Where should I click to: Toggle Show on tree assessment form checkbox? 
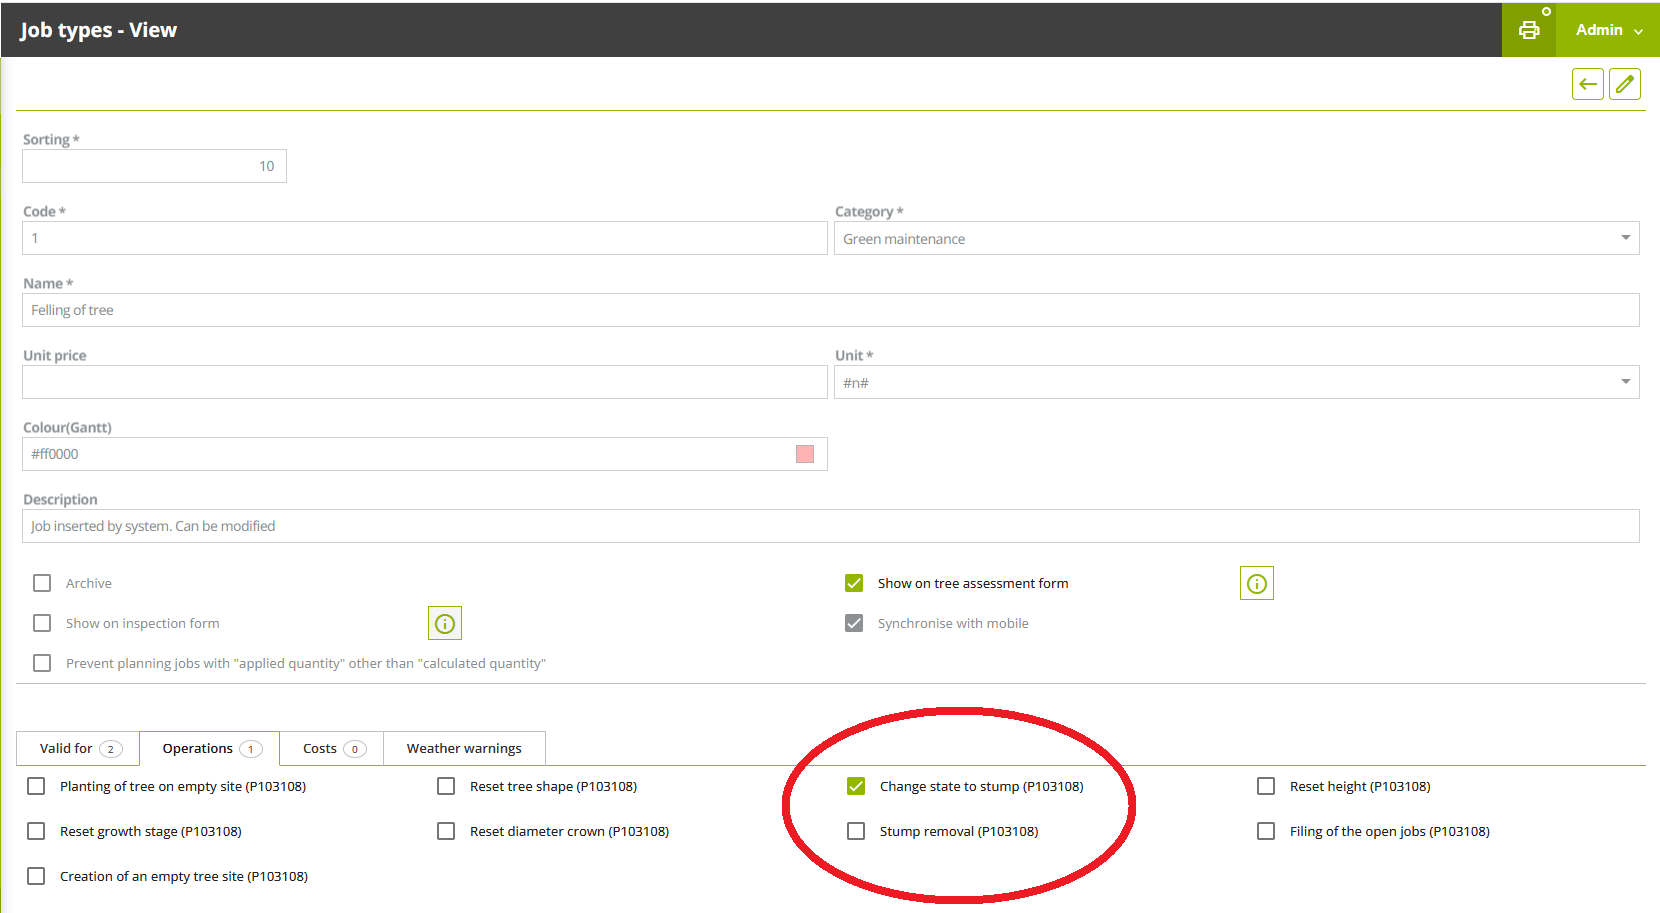pos(854,583)
